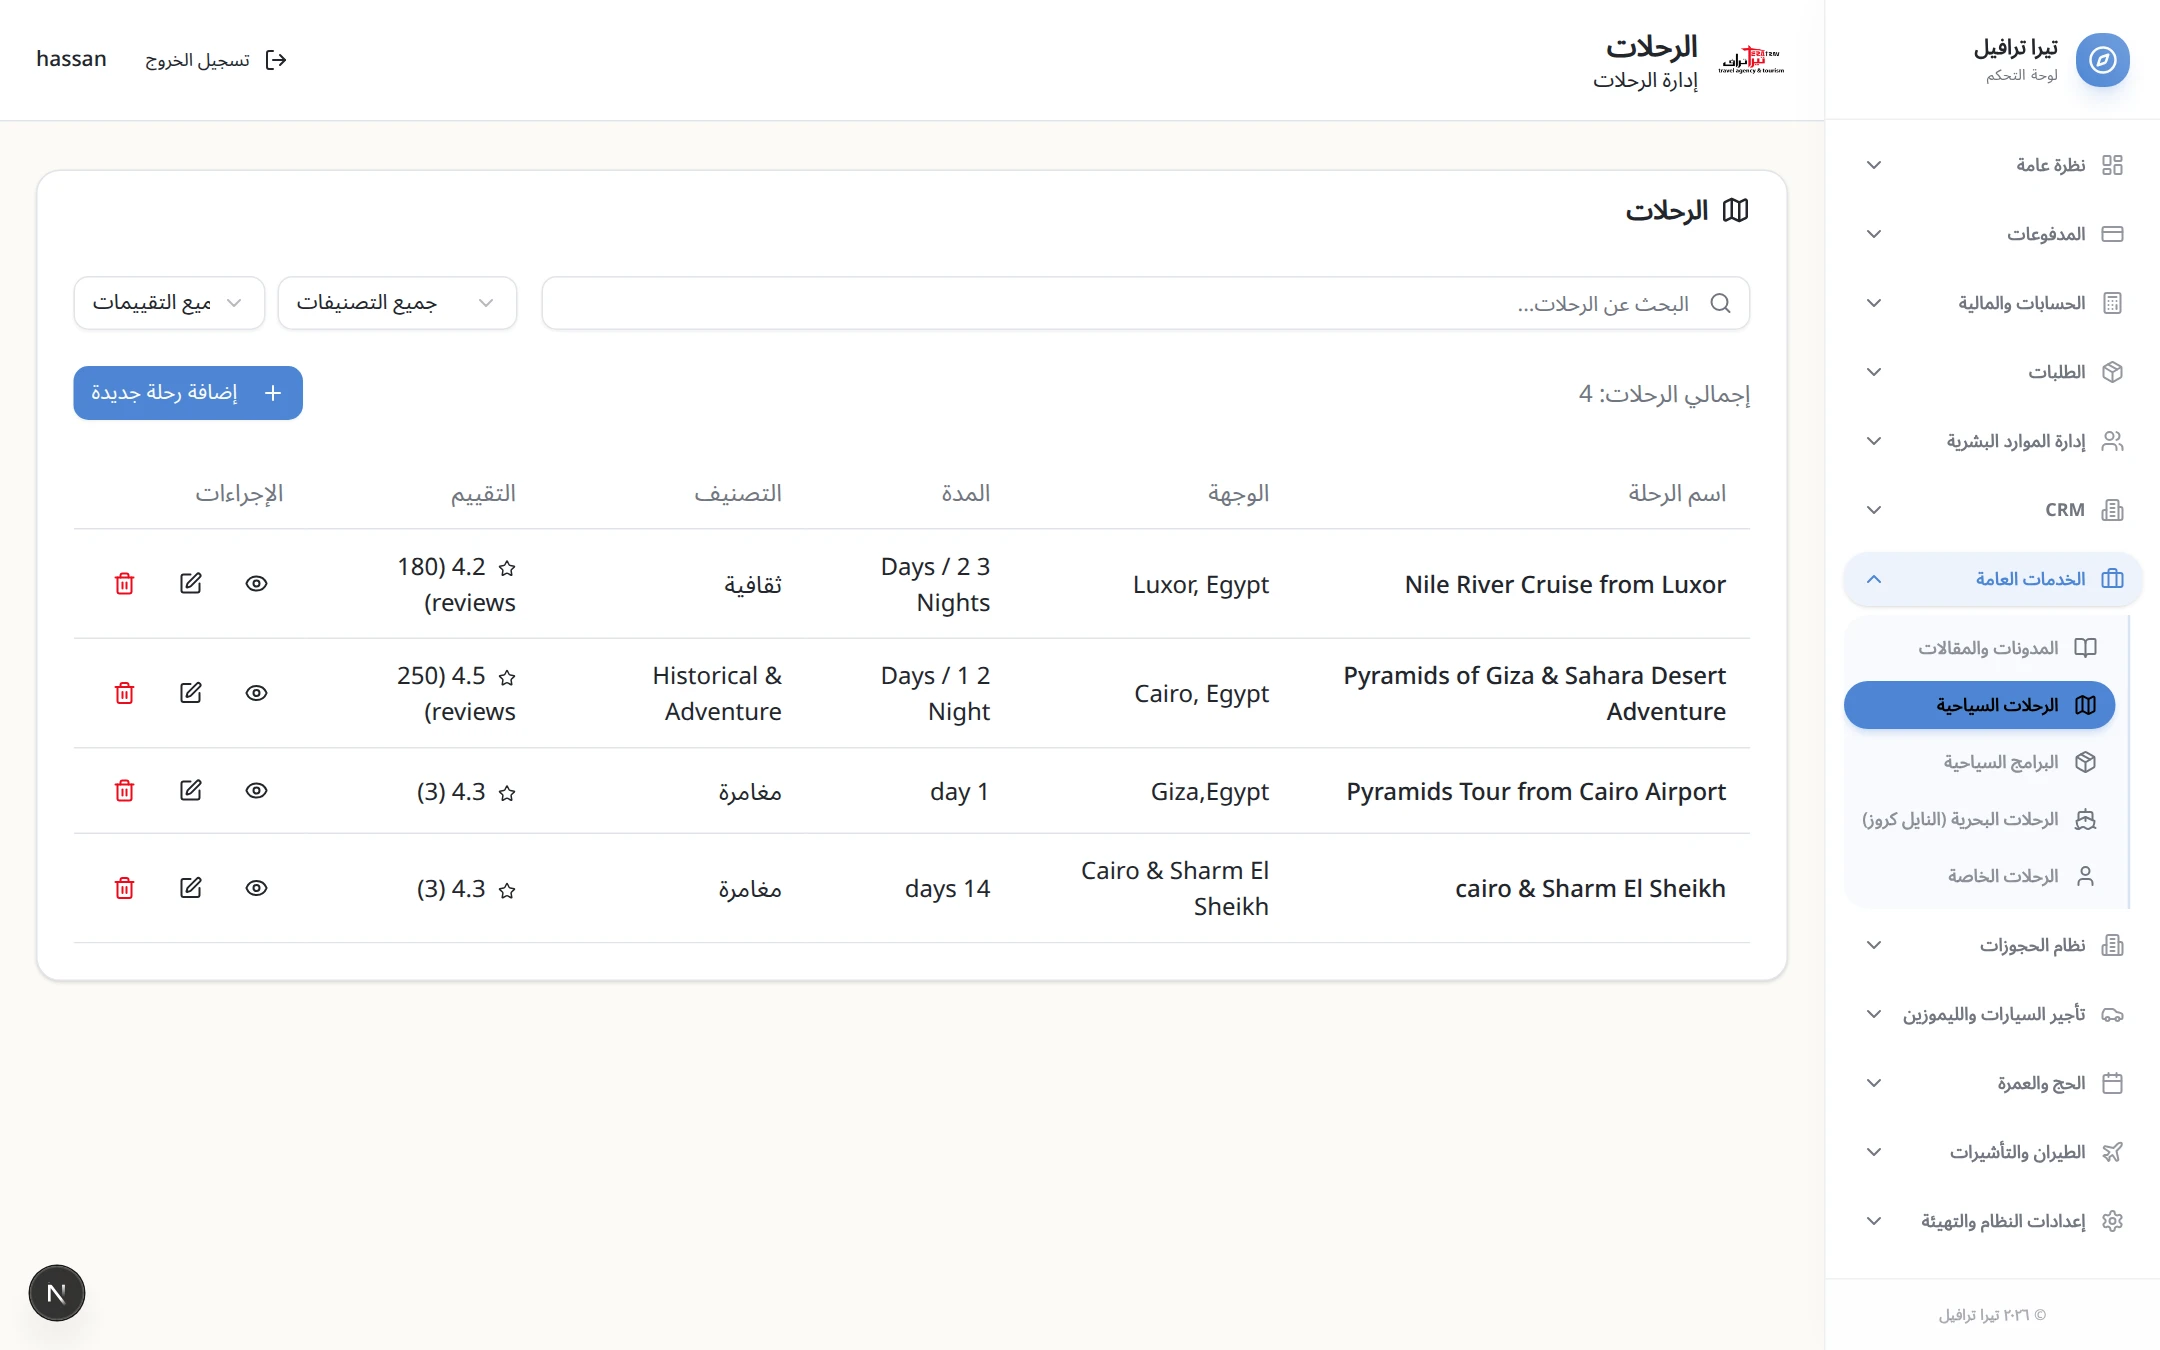The height and width of the screenshot is (1350, 2160).
Task: Edit the cairo & Sharm El Sheikh trip
Action: pos(190,888)
